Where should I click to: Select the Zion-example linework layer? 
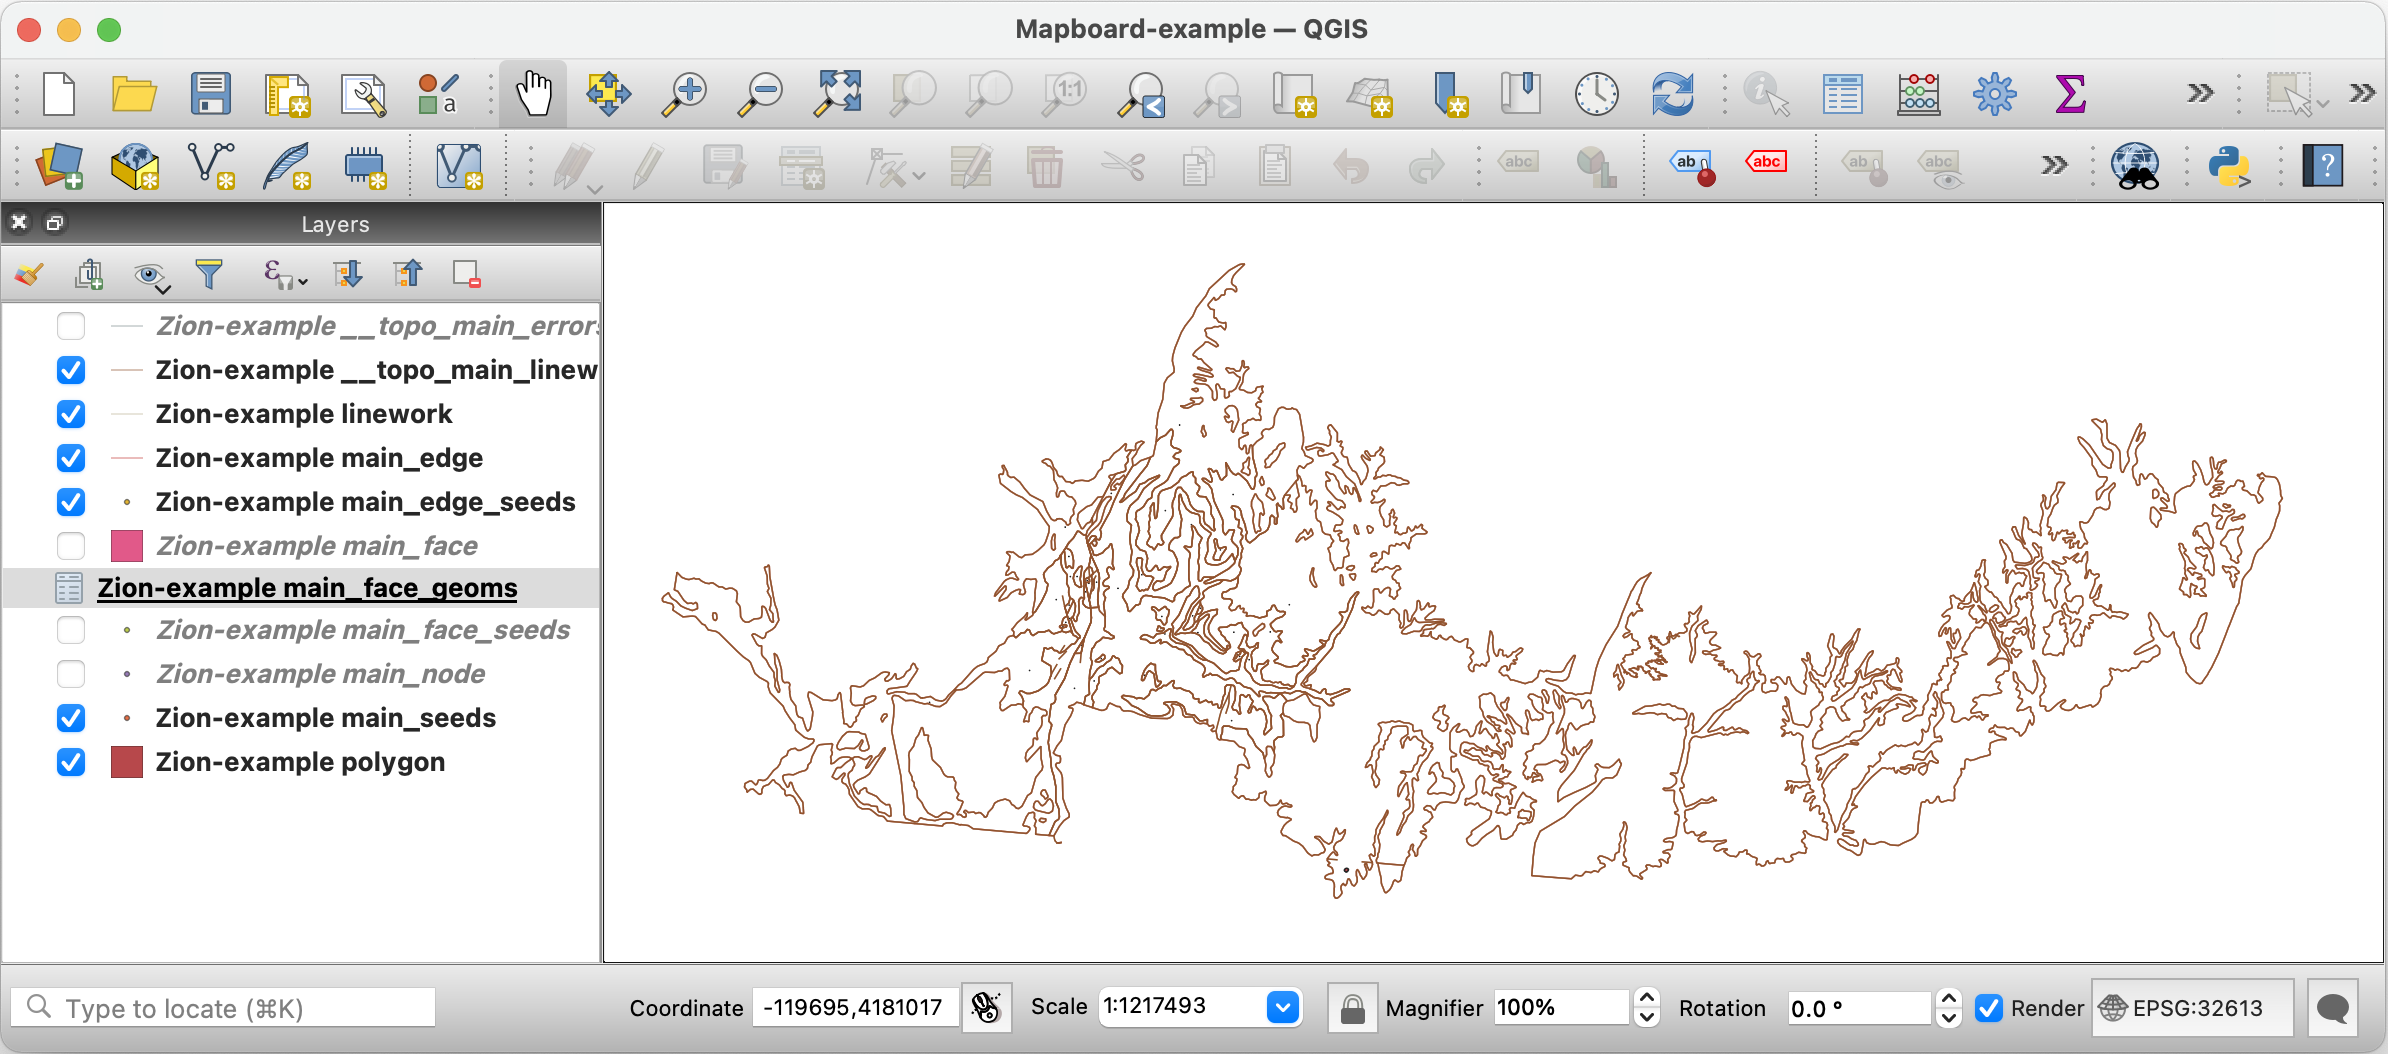tap(304, 414)
